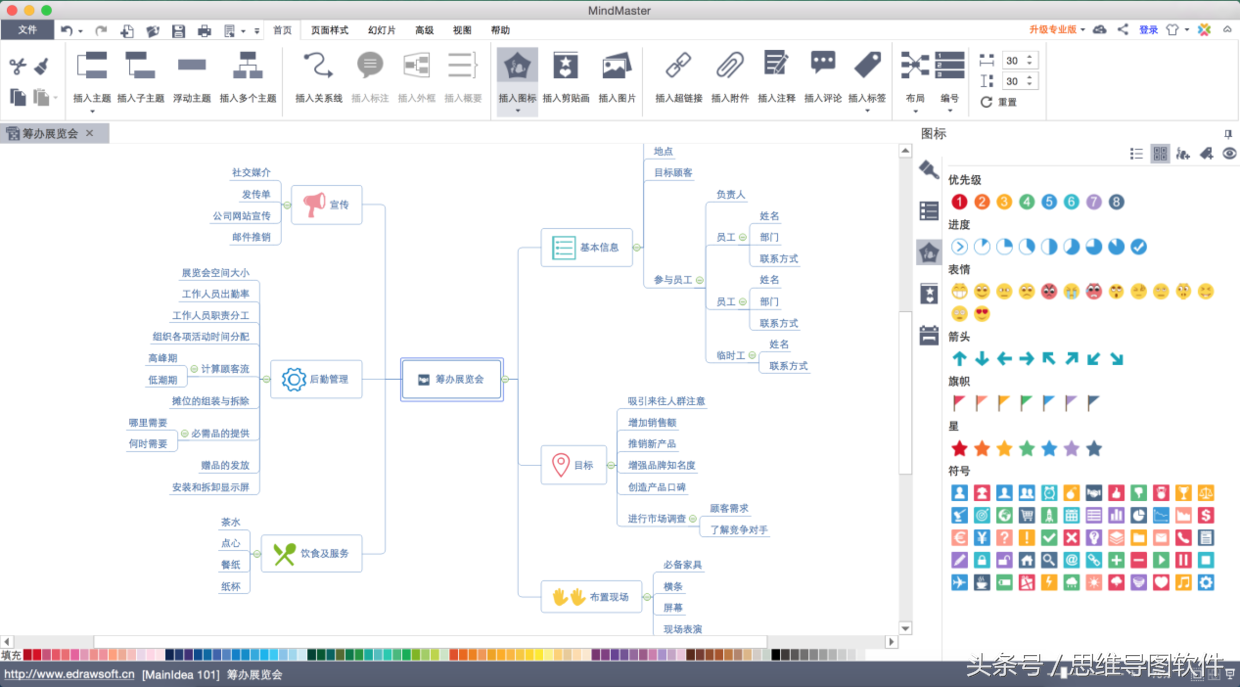This screenshot has width=1240, height=687.
Task: Pin the 图标 panel with pin toggle
Action: [1230, 134]
